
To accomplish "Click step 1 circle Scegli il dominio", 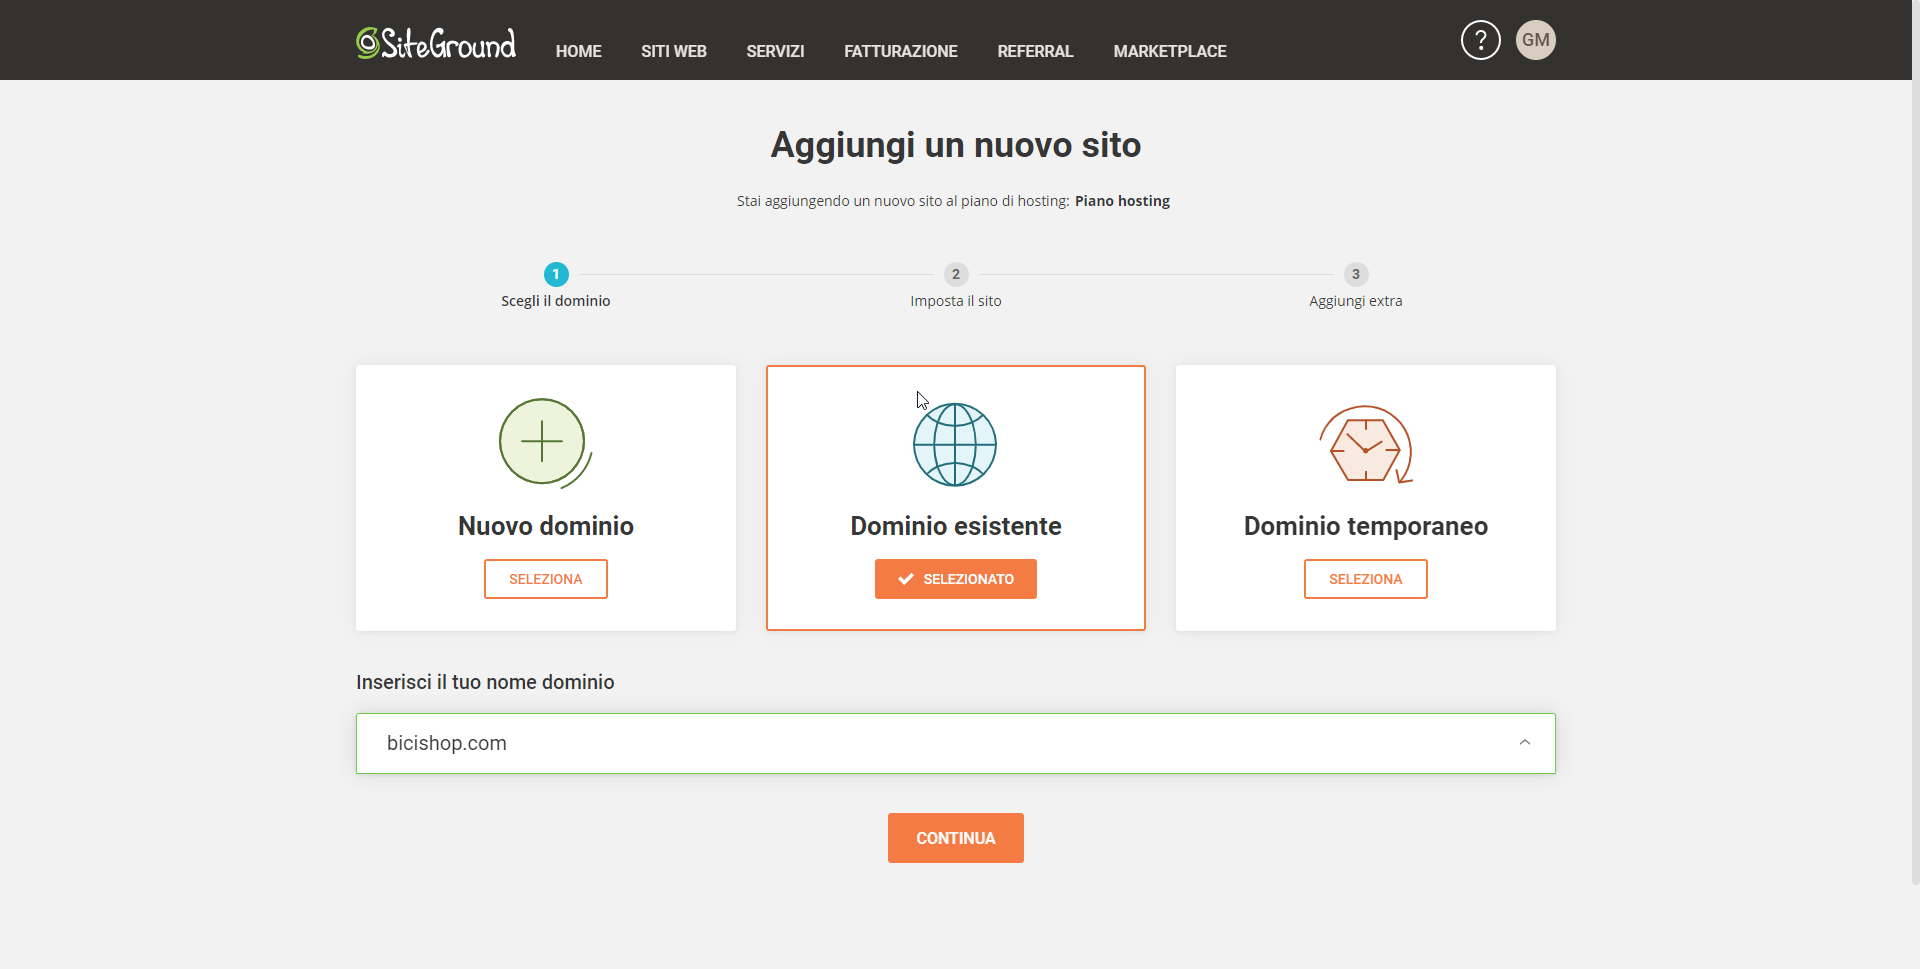I will tap(556, 274).
